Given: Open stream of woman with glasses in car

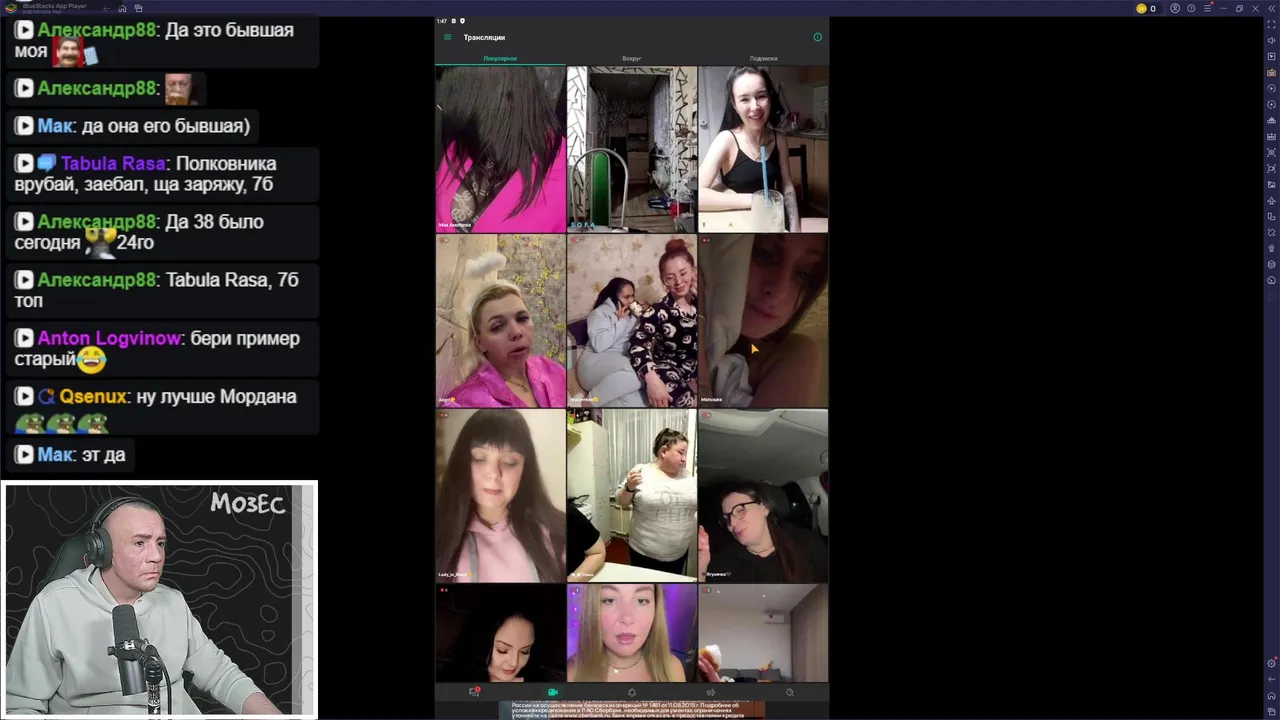Looking at the screenshot, I should tap(763, 495).
